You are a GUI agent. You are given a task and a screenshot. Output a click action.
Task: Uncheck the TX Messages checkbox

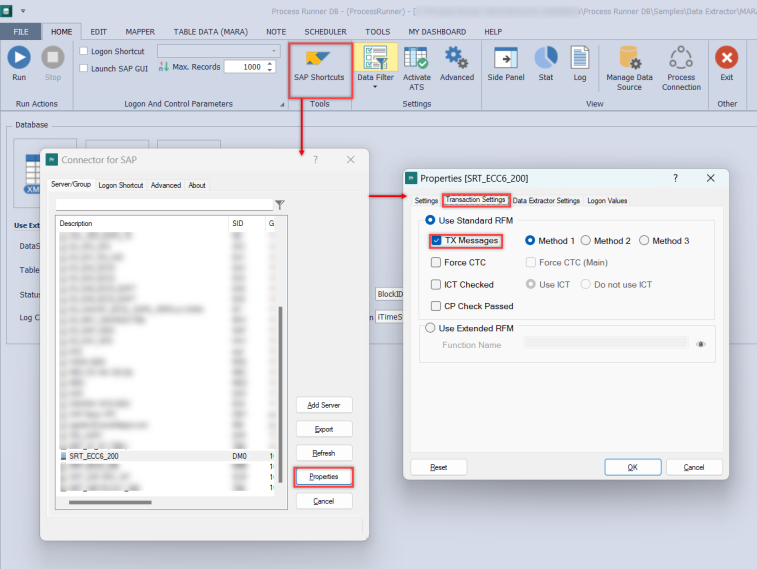(436, 241)
